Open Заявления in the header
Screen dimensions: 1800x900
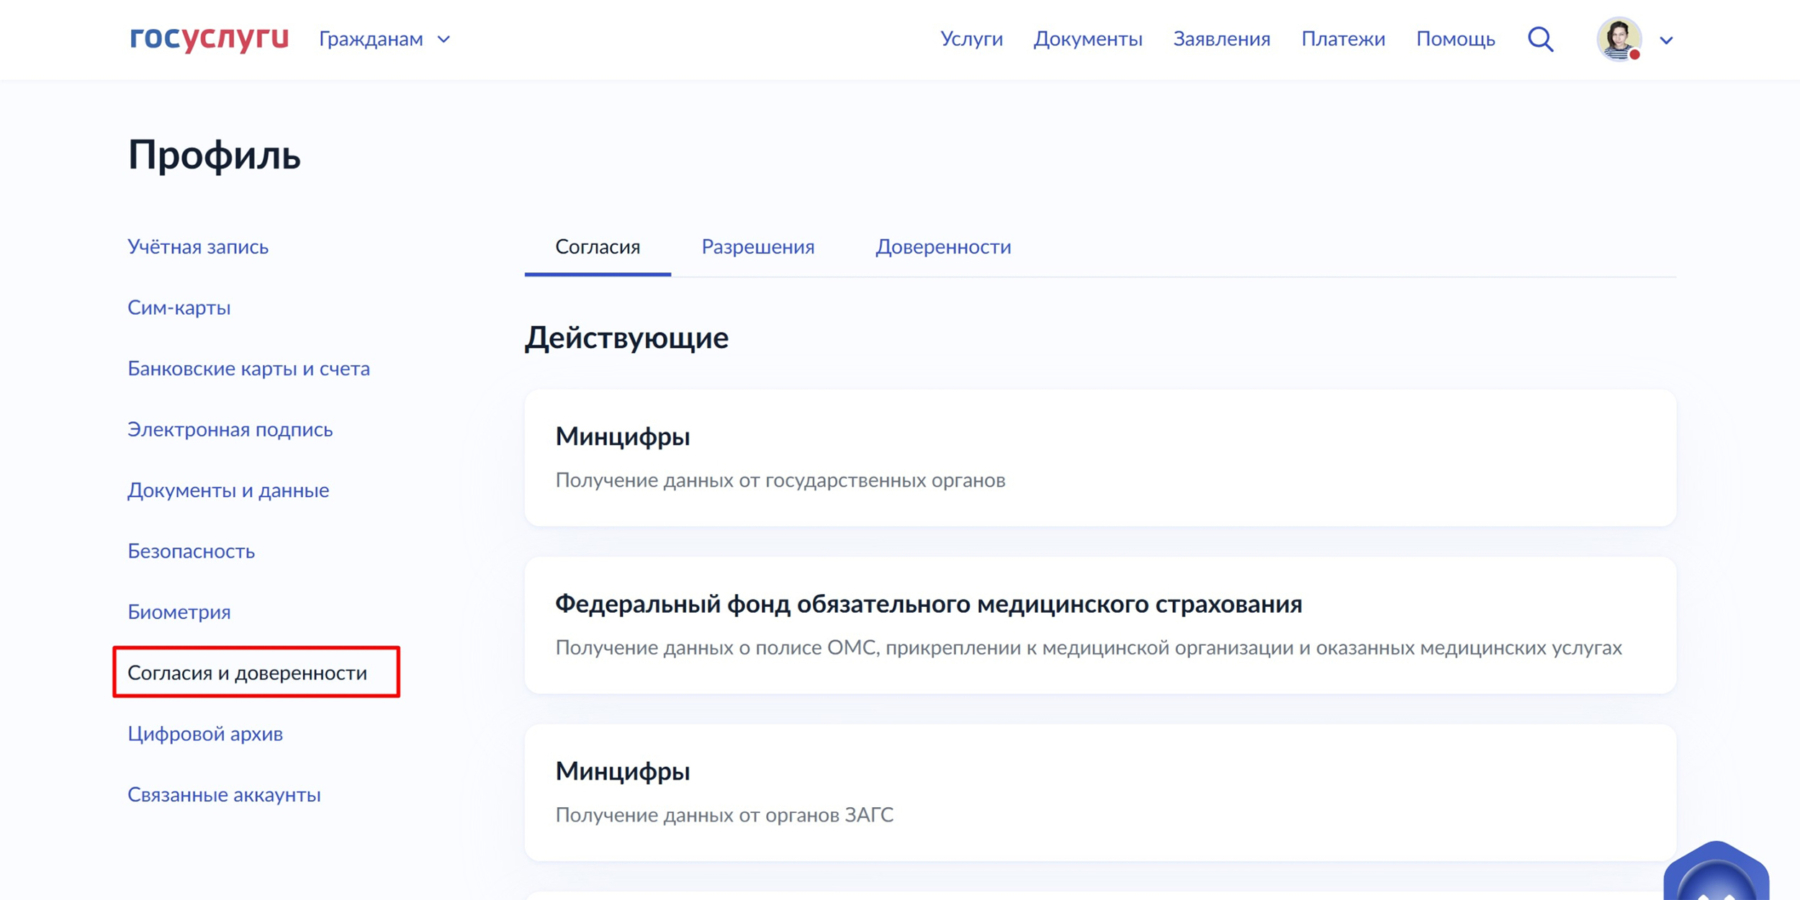[x=1221, y=39]
